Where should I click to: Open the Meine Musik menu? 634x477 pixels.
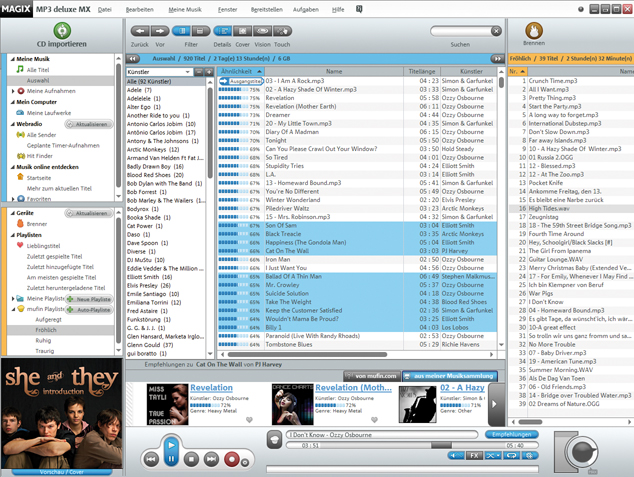[185, 10]
